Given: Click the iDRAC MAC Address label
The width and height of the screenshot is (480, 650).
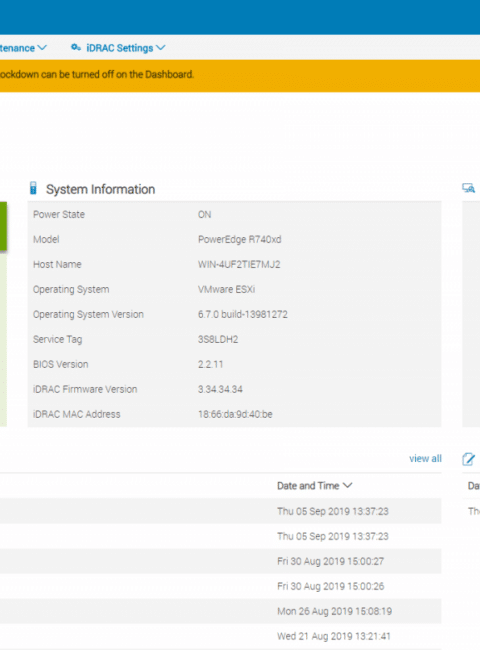Looking at the screenshot, I should [x=77, y=414].
